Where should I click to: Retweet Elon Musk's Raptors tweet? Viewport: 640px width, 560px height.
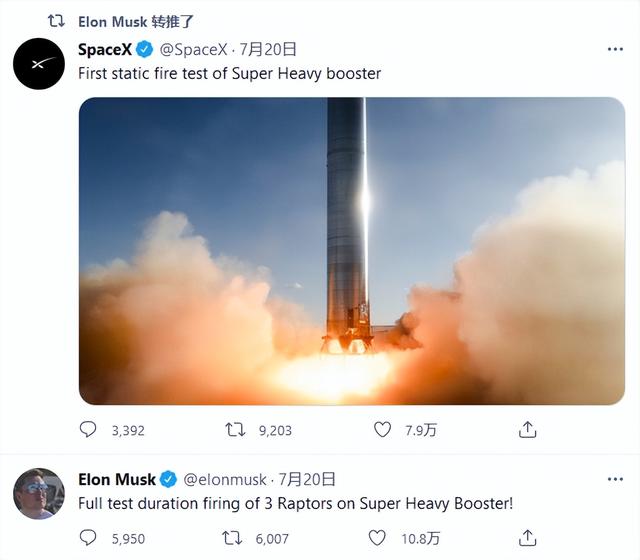[235, 538]
